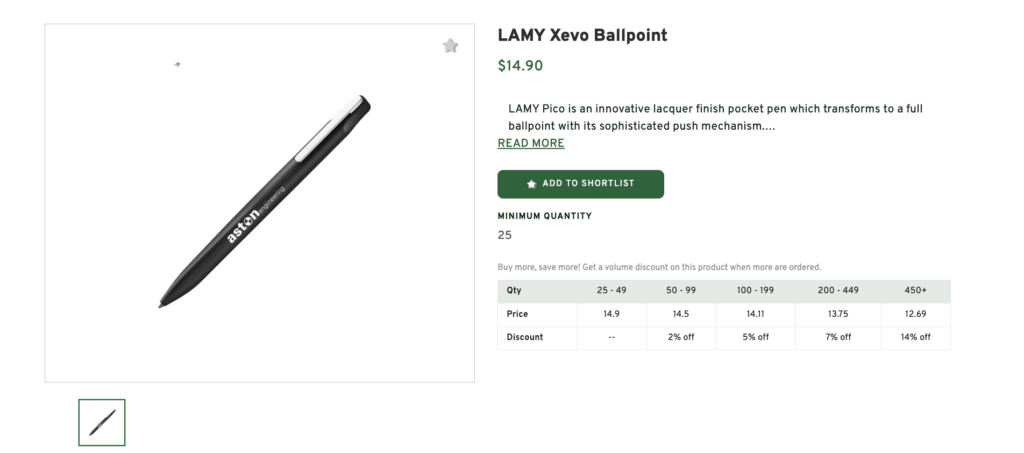The width and height of the screenshot is (1024, 453).
Task: Pick the 450+ quantity tier header
Action: [915, 290]
